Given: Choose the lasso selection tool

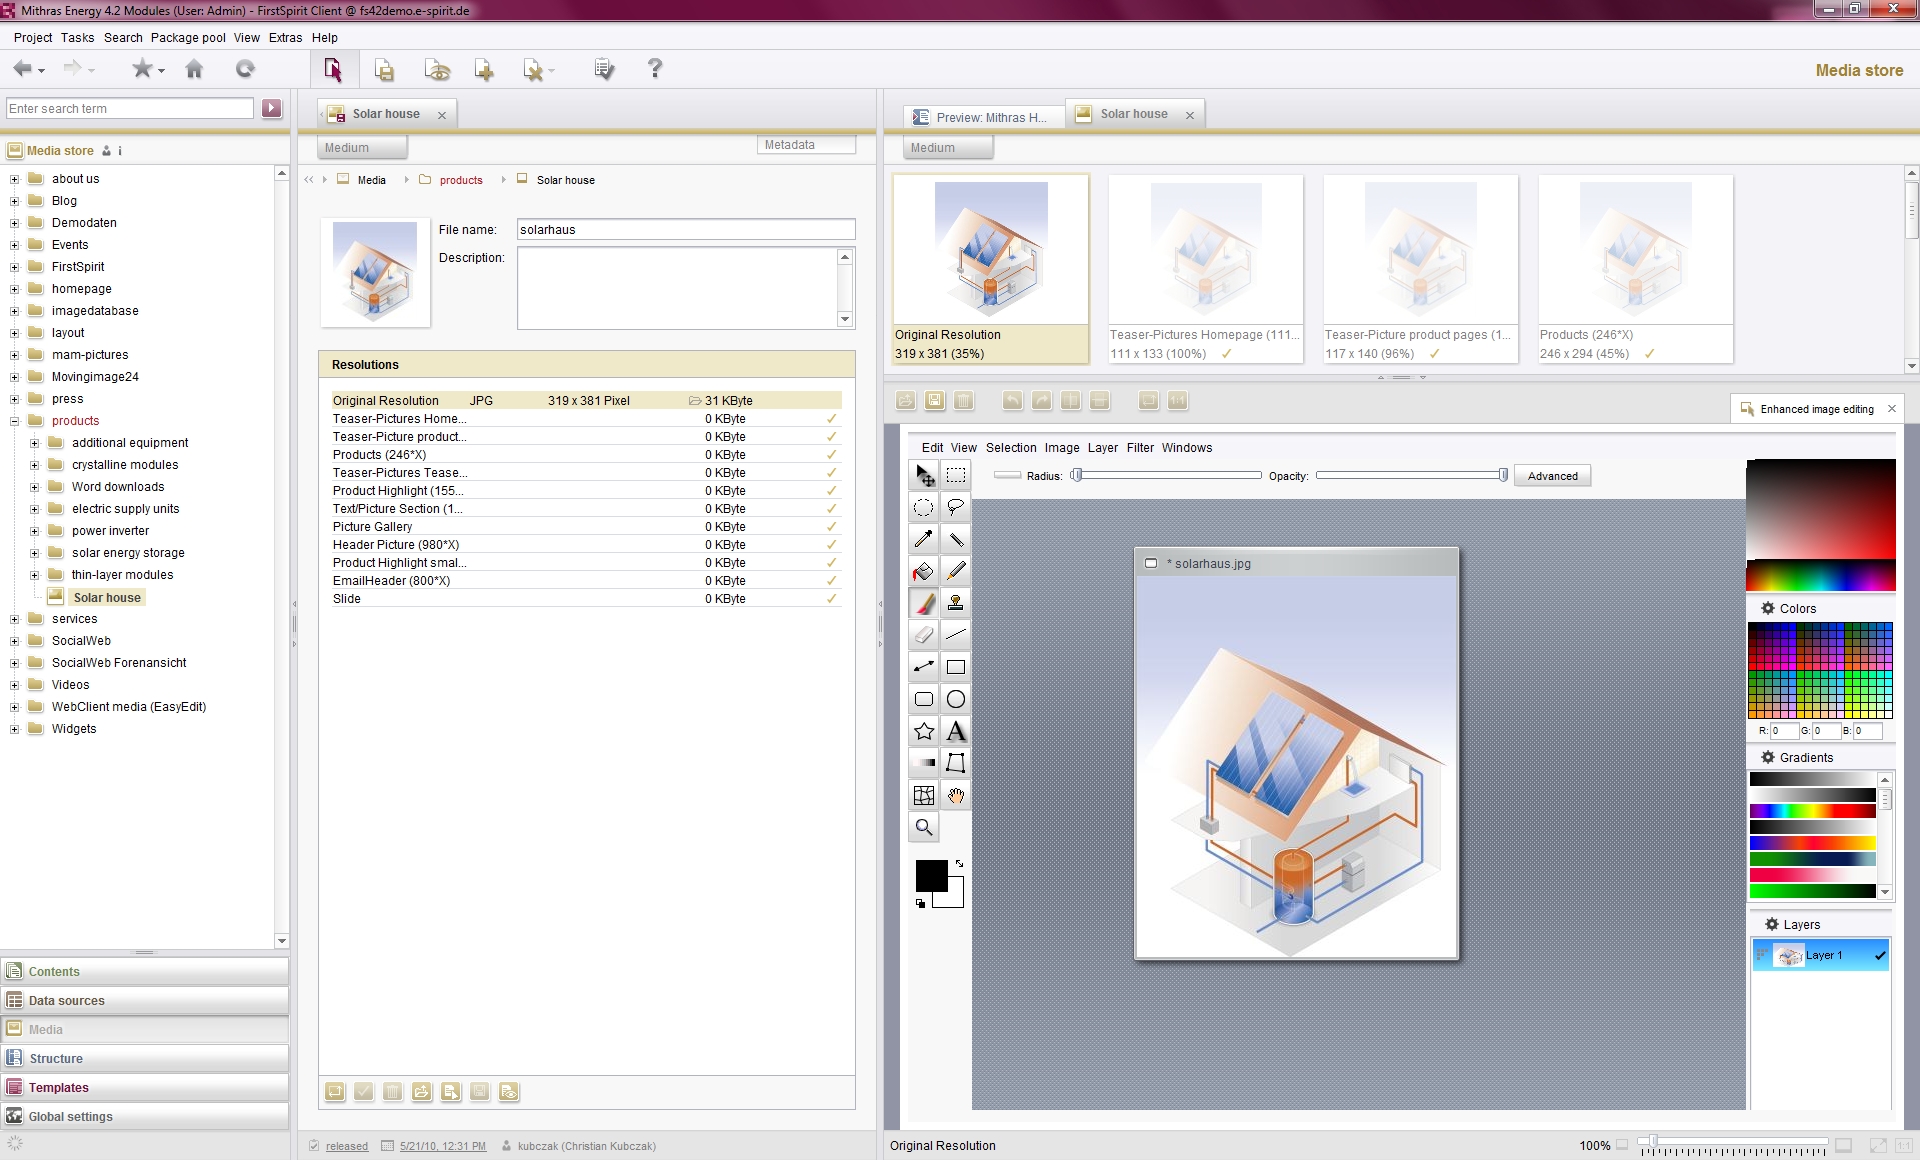Looking at the screenshot, I should [956, 507].
